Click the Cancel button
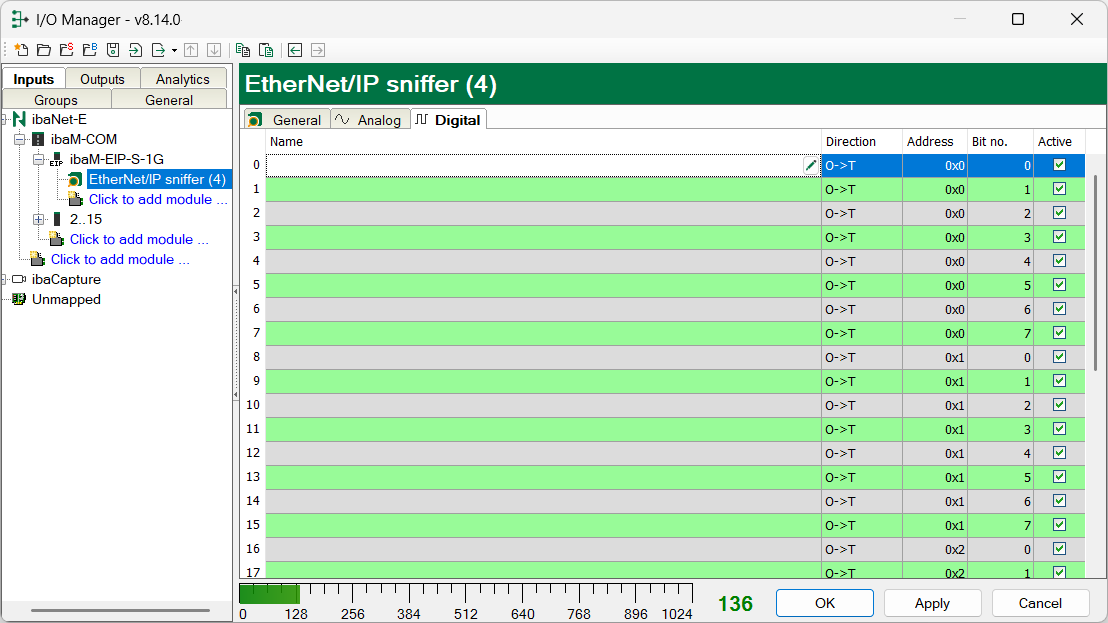 tap(1040, 603)
